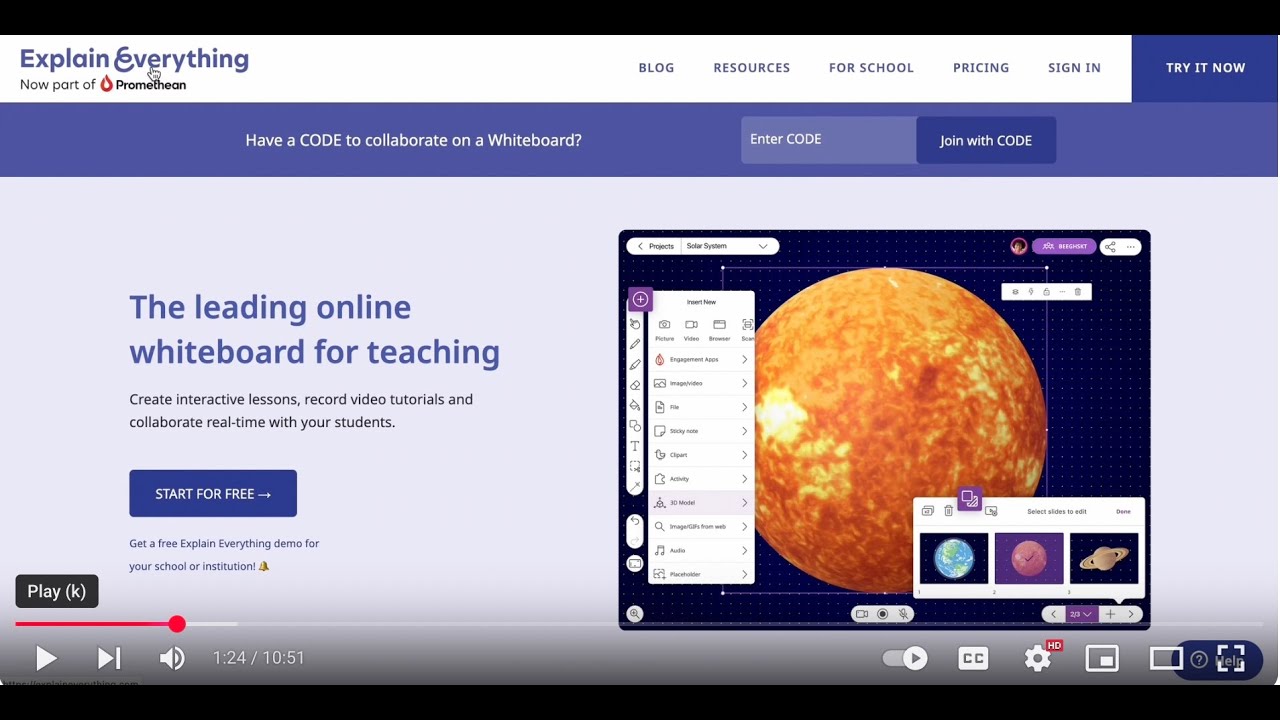This screenshot has height=720, width=1280.
Task: Click Done in slide editor panel
Action: 1123,511
